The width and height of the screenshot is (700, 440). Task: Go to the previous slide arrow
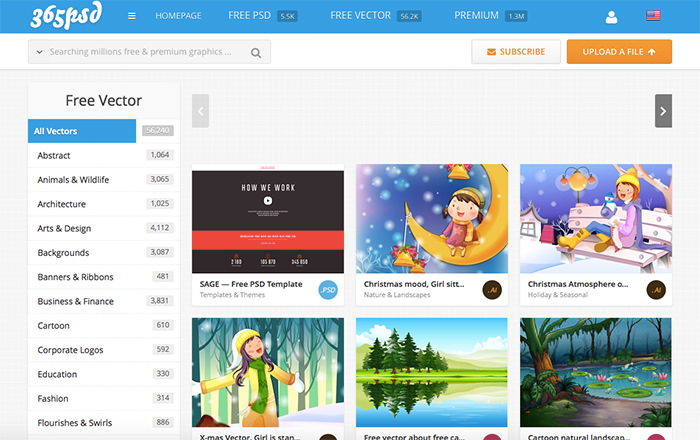pyautogui.click(x=200, y=111)
